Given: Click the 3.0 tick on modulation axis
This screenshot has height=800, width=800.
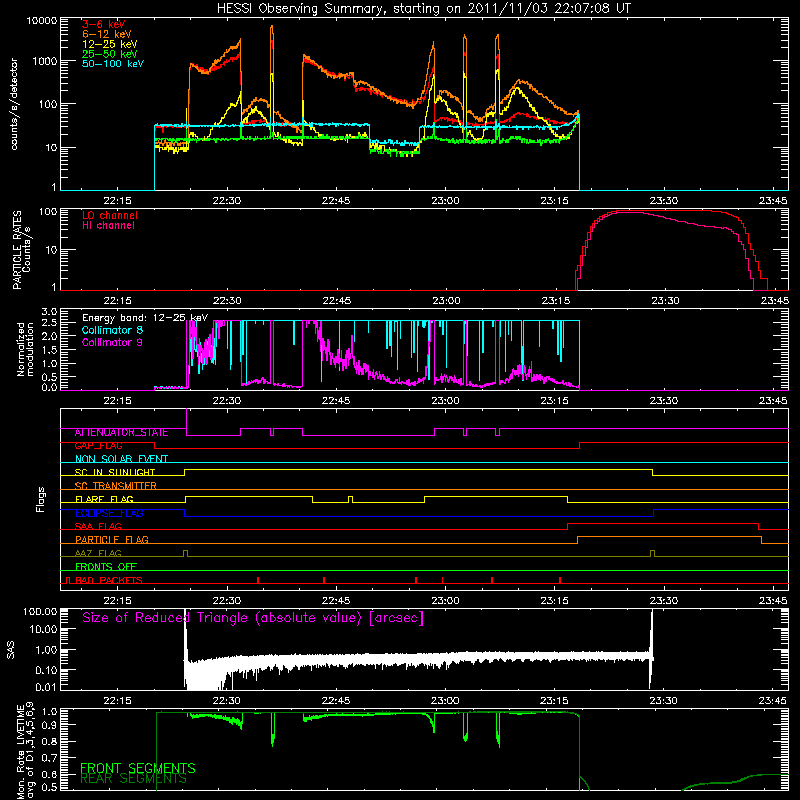Looking at the screenshot, I should click(49, 312).
